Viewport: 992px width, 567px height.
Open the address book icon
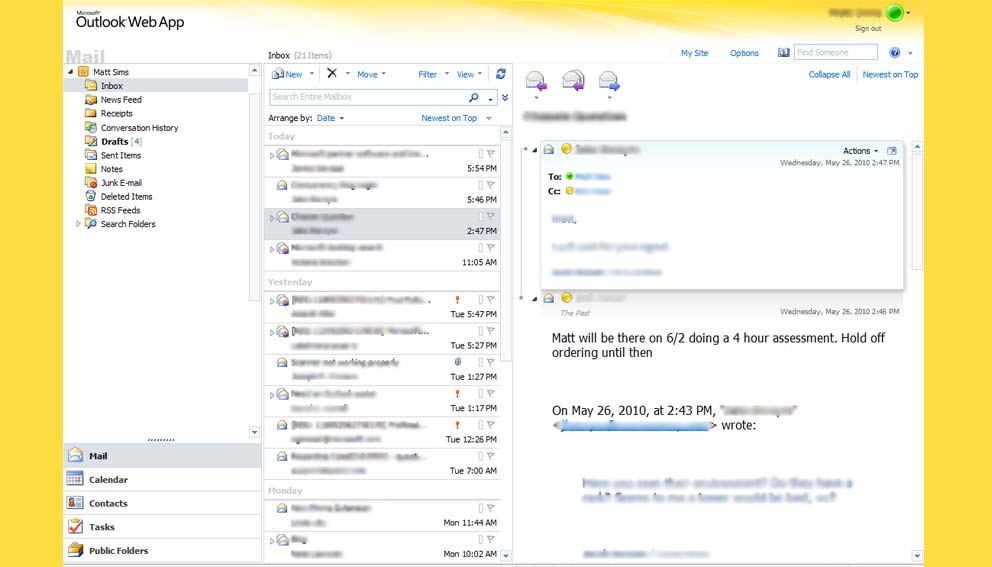[x=783, y=53]
